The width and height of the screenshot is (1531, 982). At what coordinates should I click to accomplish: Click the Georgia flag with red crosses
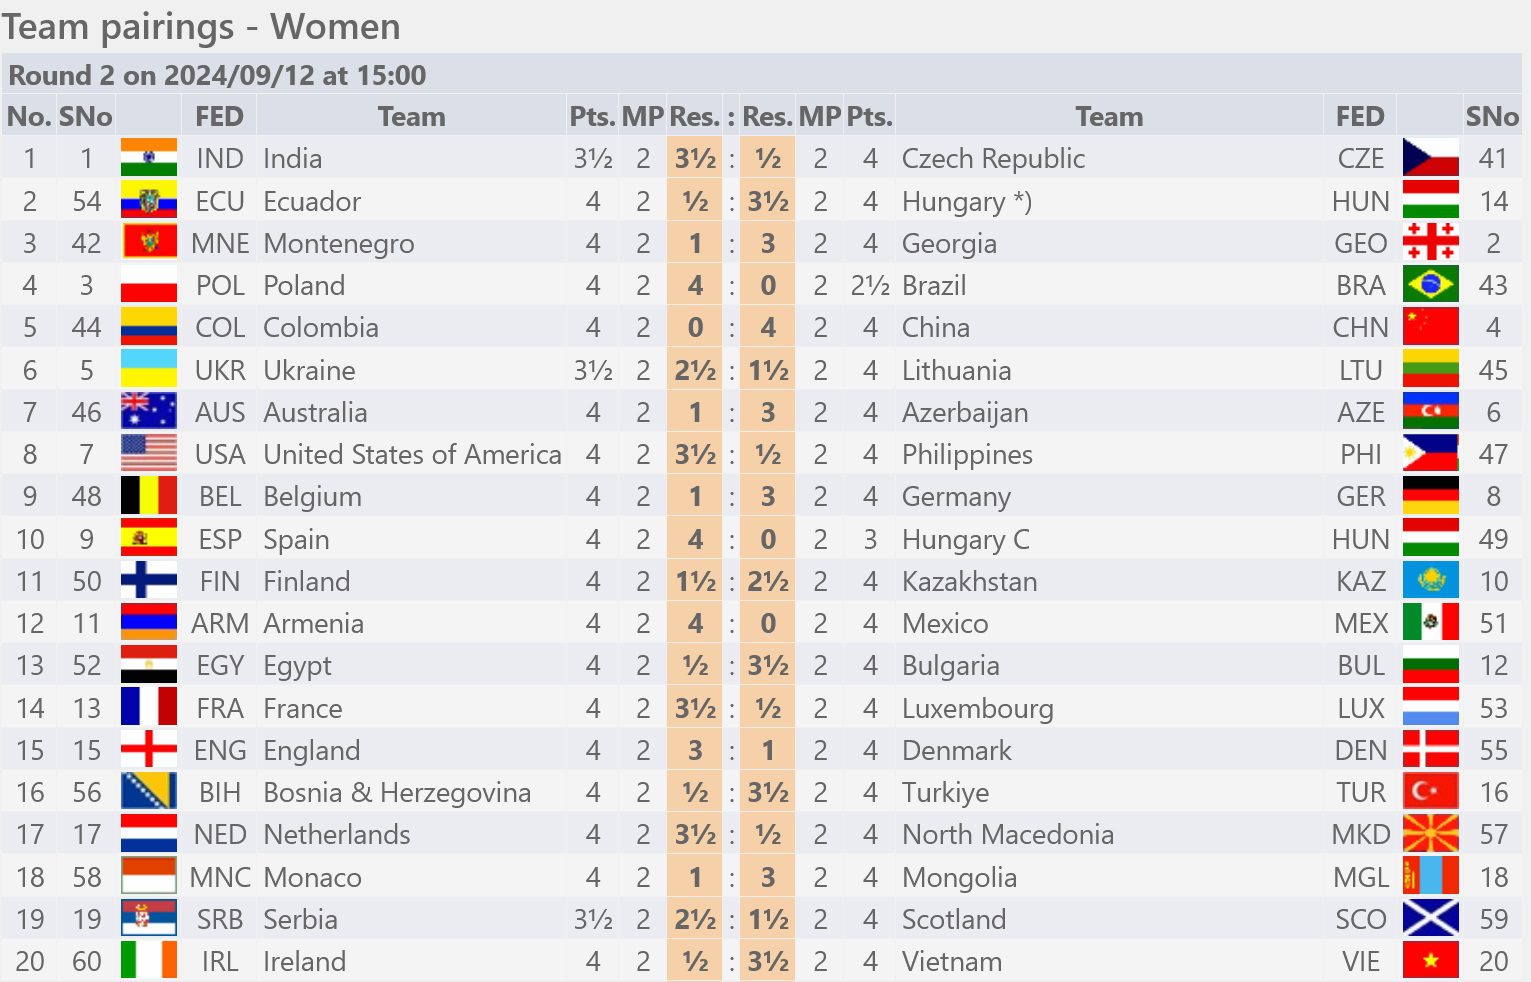click(x=1430, y=243)
